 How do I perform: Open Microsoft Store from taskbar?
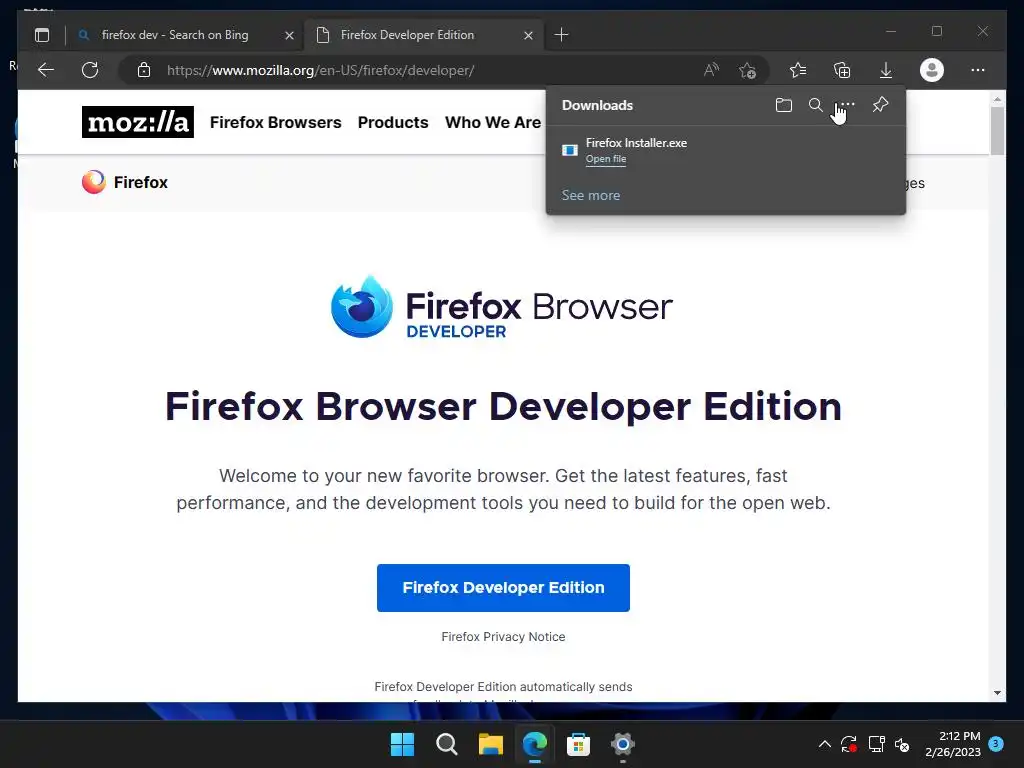(x=579, y=744)
